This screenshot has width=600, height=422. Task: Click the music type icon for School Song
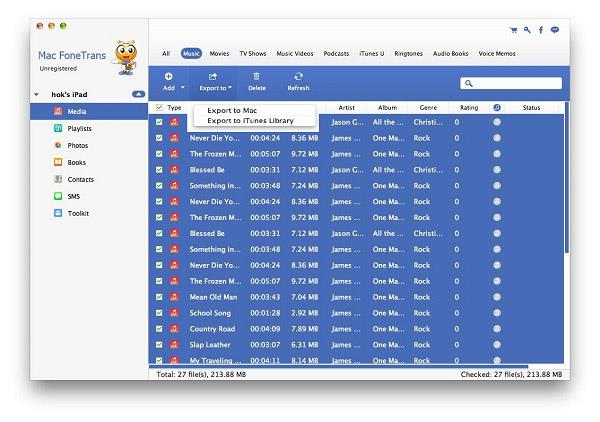pyautogui.click(x=174, y=313)
